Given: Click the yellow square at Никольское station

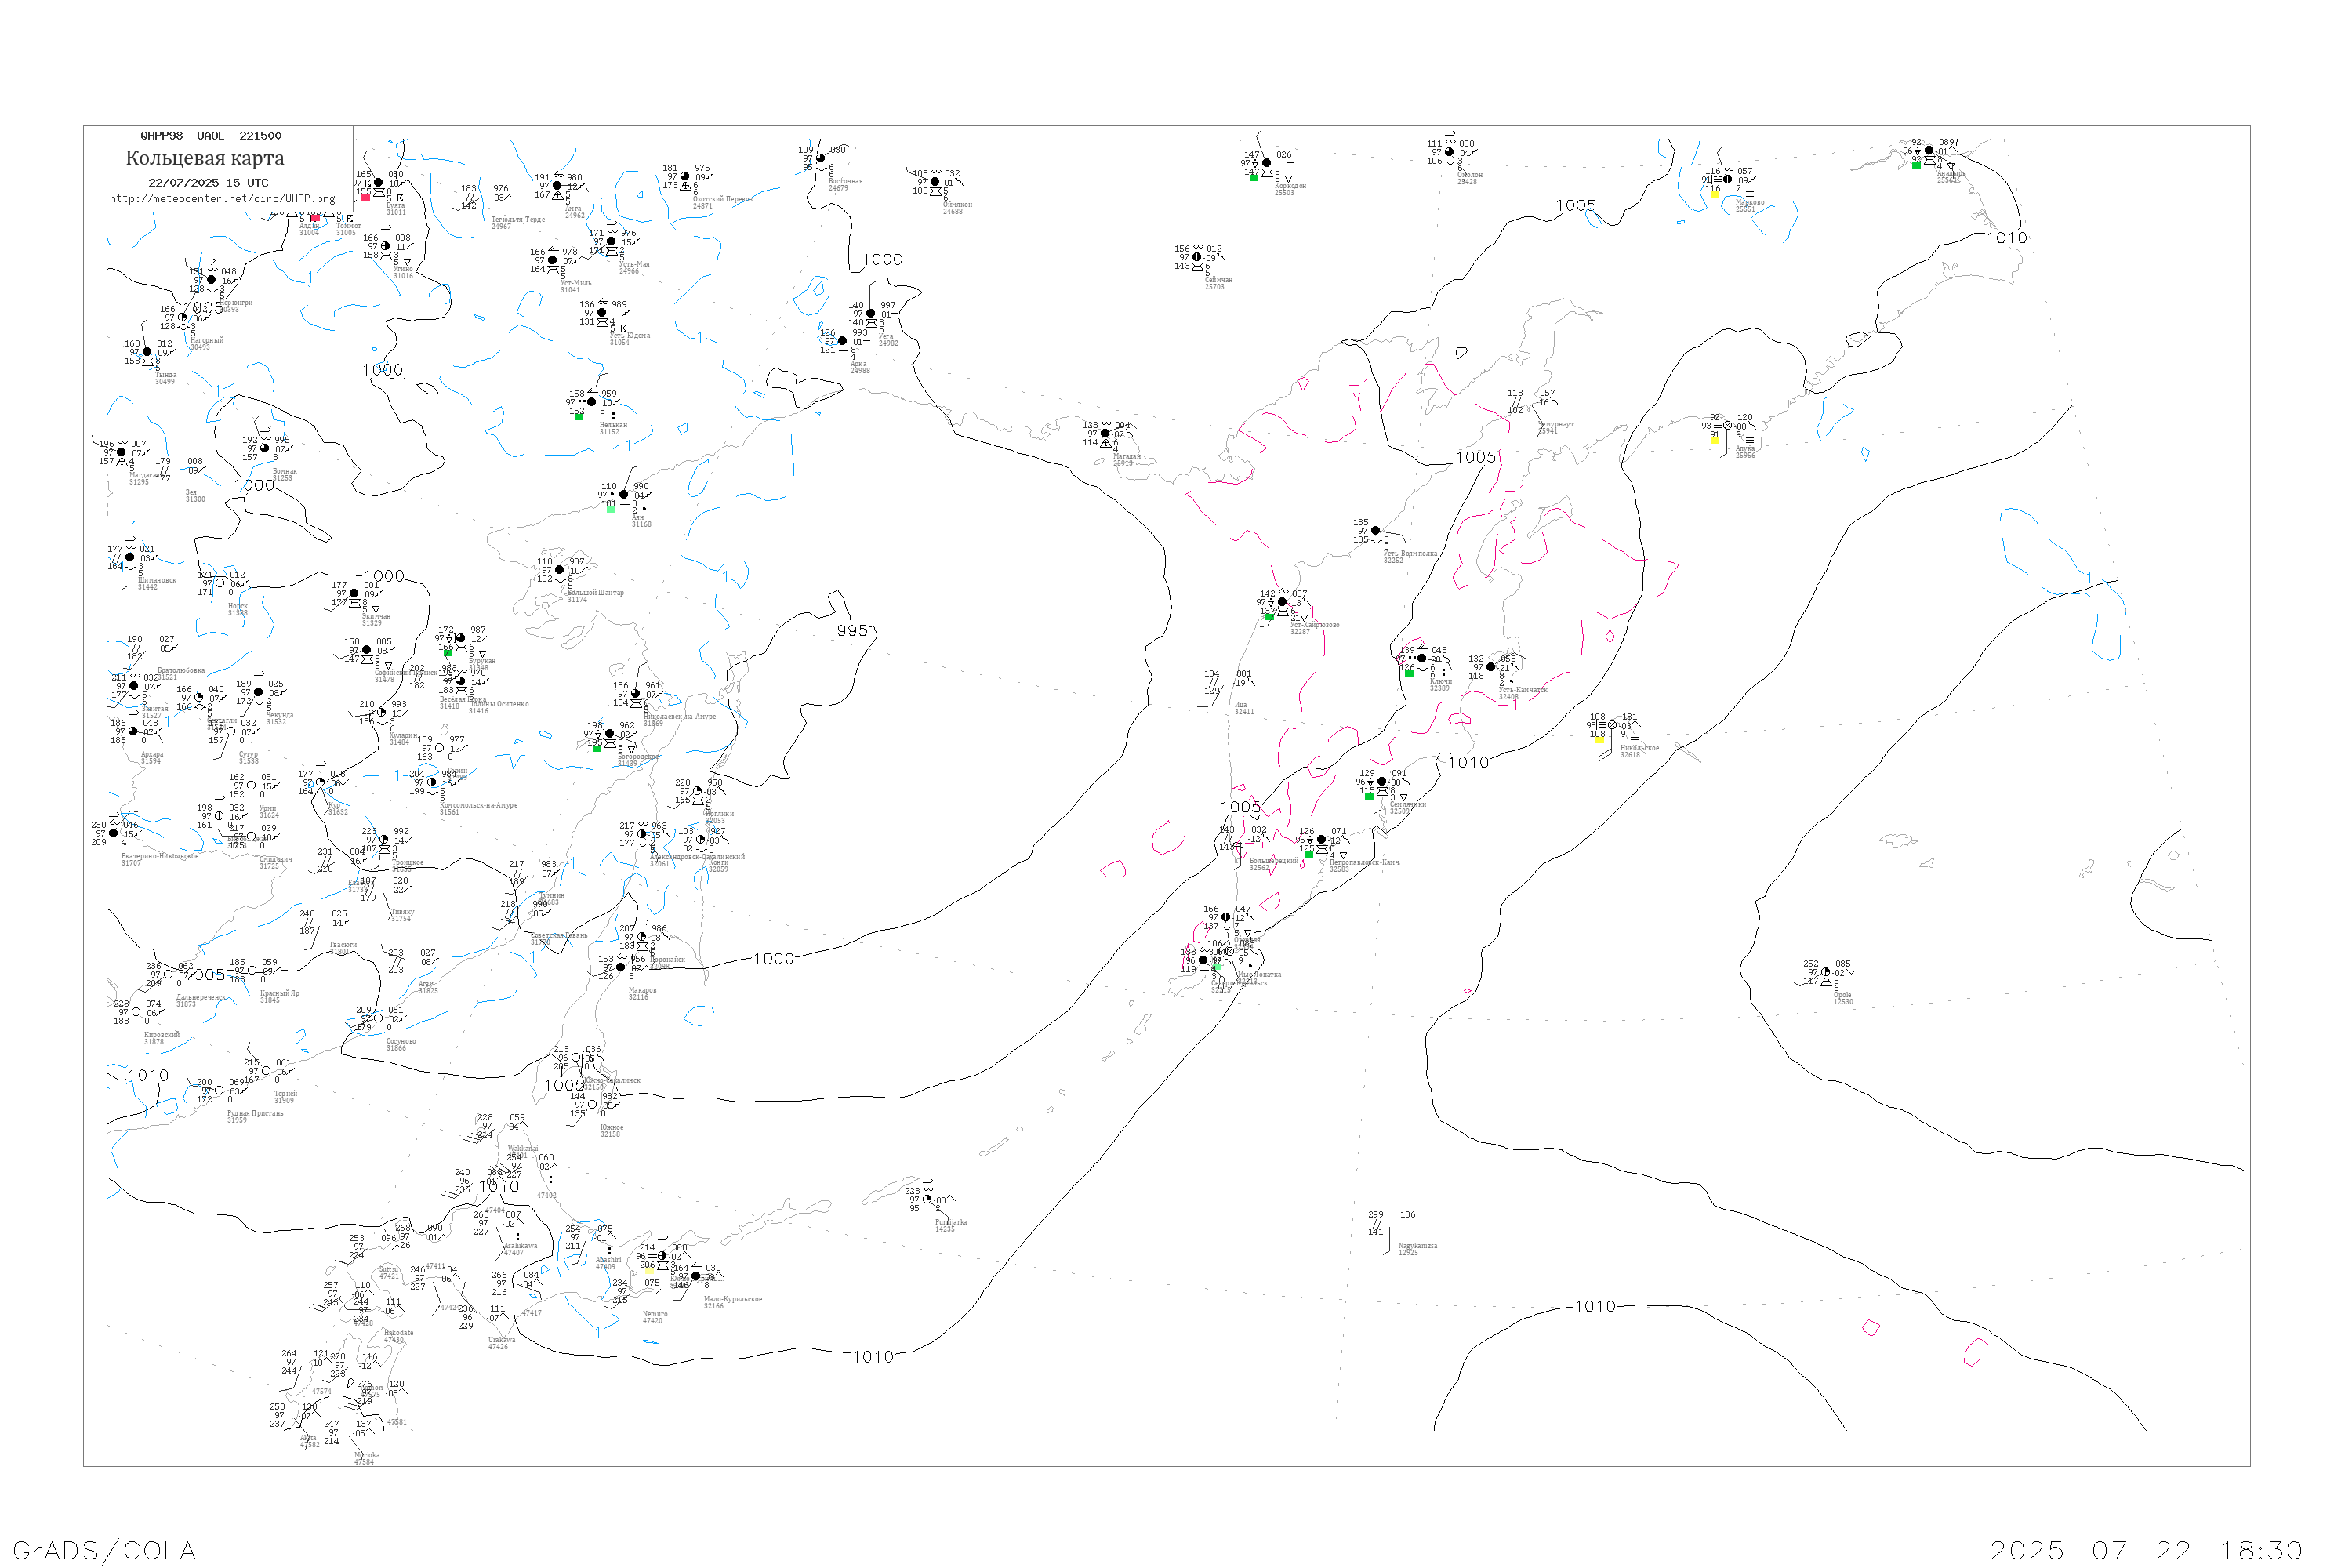Looking at the screenshot, I should 1599,740.
